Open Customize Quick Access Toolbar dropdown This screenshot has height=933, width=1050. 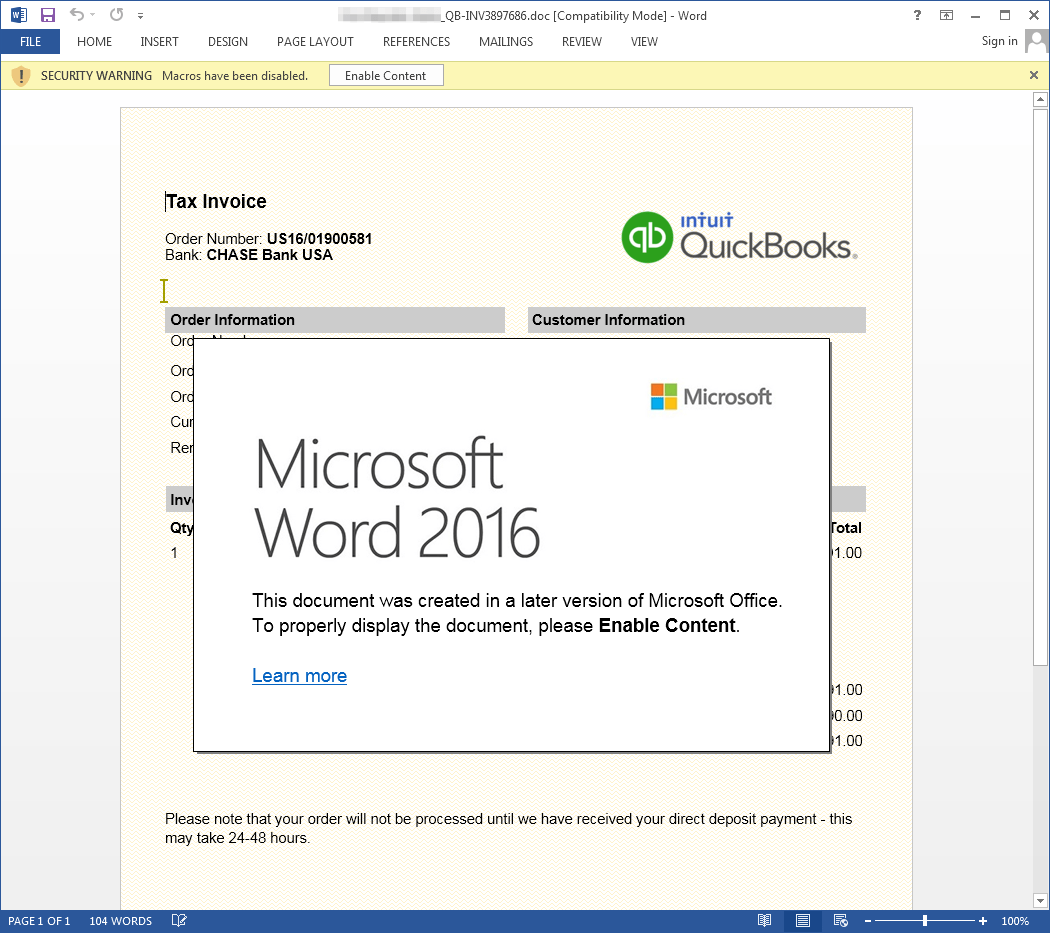click(140, 15)
